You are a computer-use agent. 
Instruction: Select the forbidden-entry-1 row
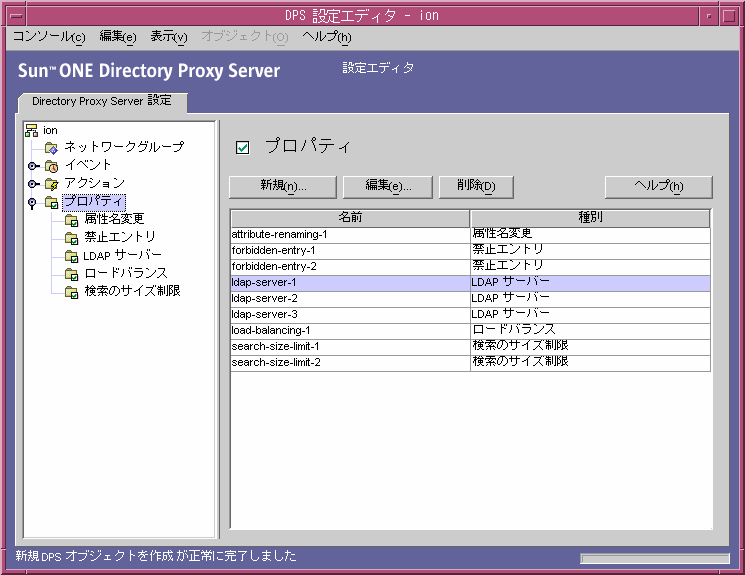[x=470, y=251]
